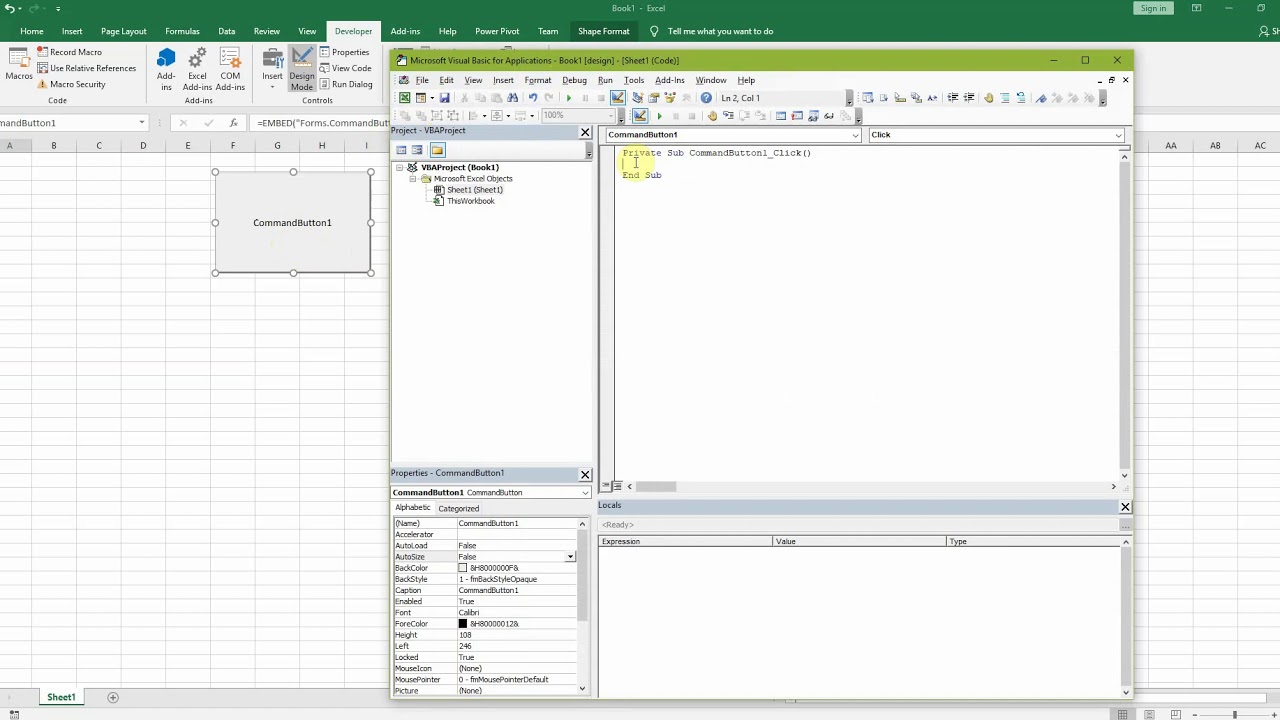Viewport: 1280px width, 720px height.
Task: Open the Format menu in VBA editor
Action: [x=538, y=80]
